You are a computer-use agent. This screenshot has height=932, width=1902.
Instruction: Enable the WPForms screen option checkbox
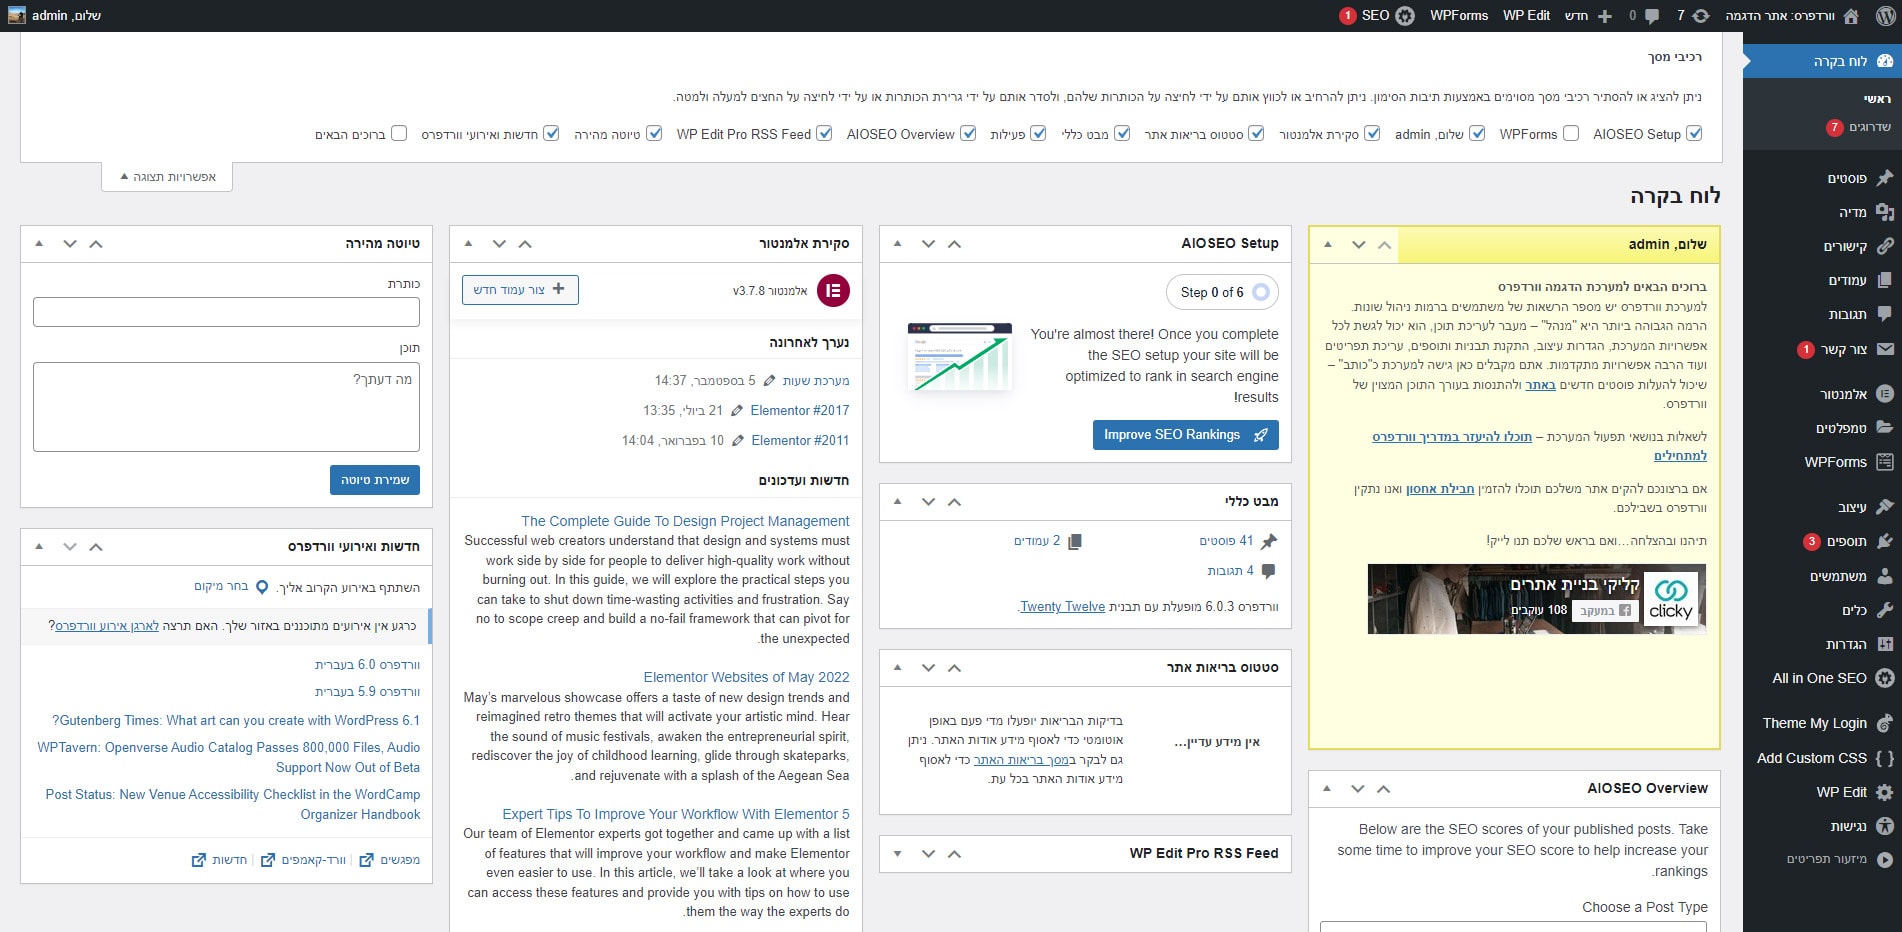click(1571, 133)
